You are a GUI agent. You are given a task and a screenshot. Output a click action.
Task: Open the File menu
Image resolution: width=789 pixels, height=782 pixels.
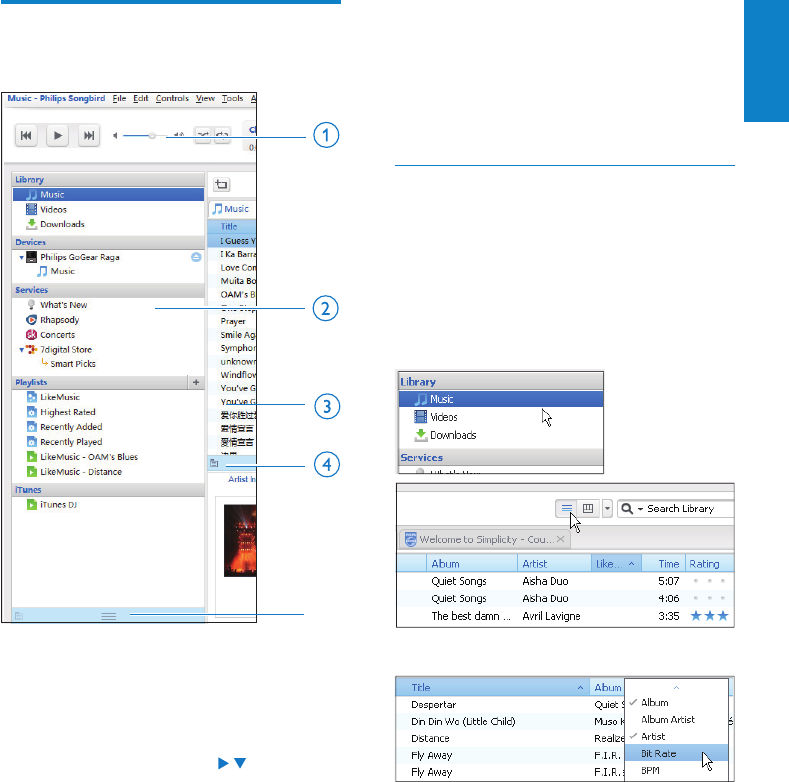[x=119, y=98]
